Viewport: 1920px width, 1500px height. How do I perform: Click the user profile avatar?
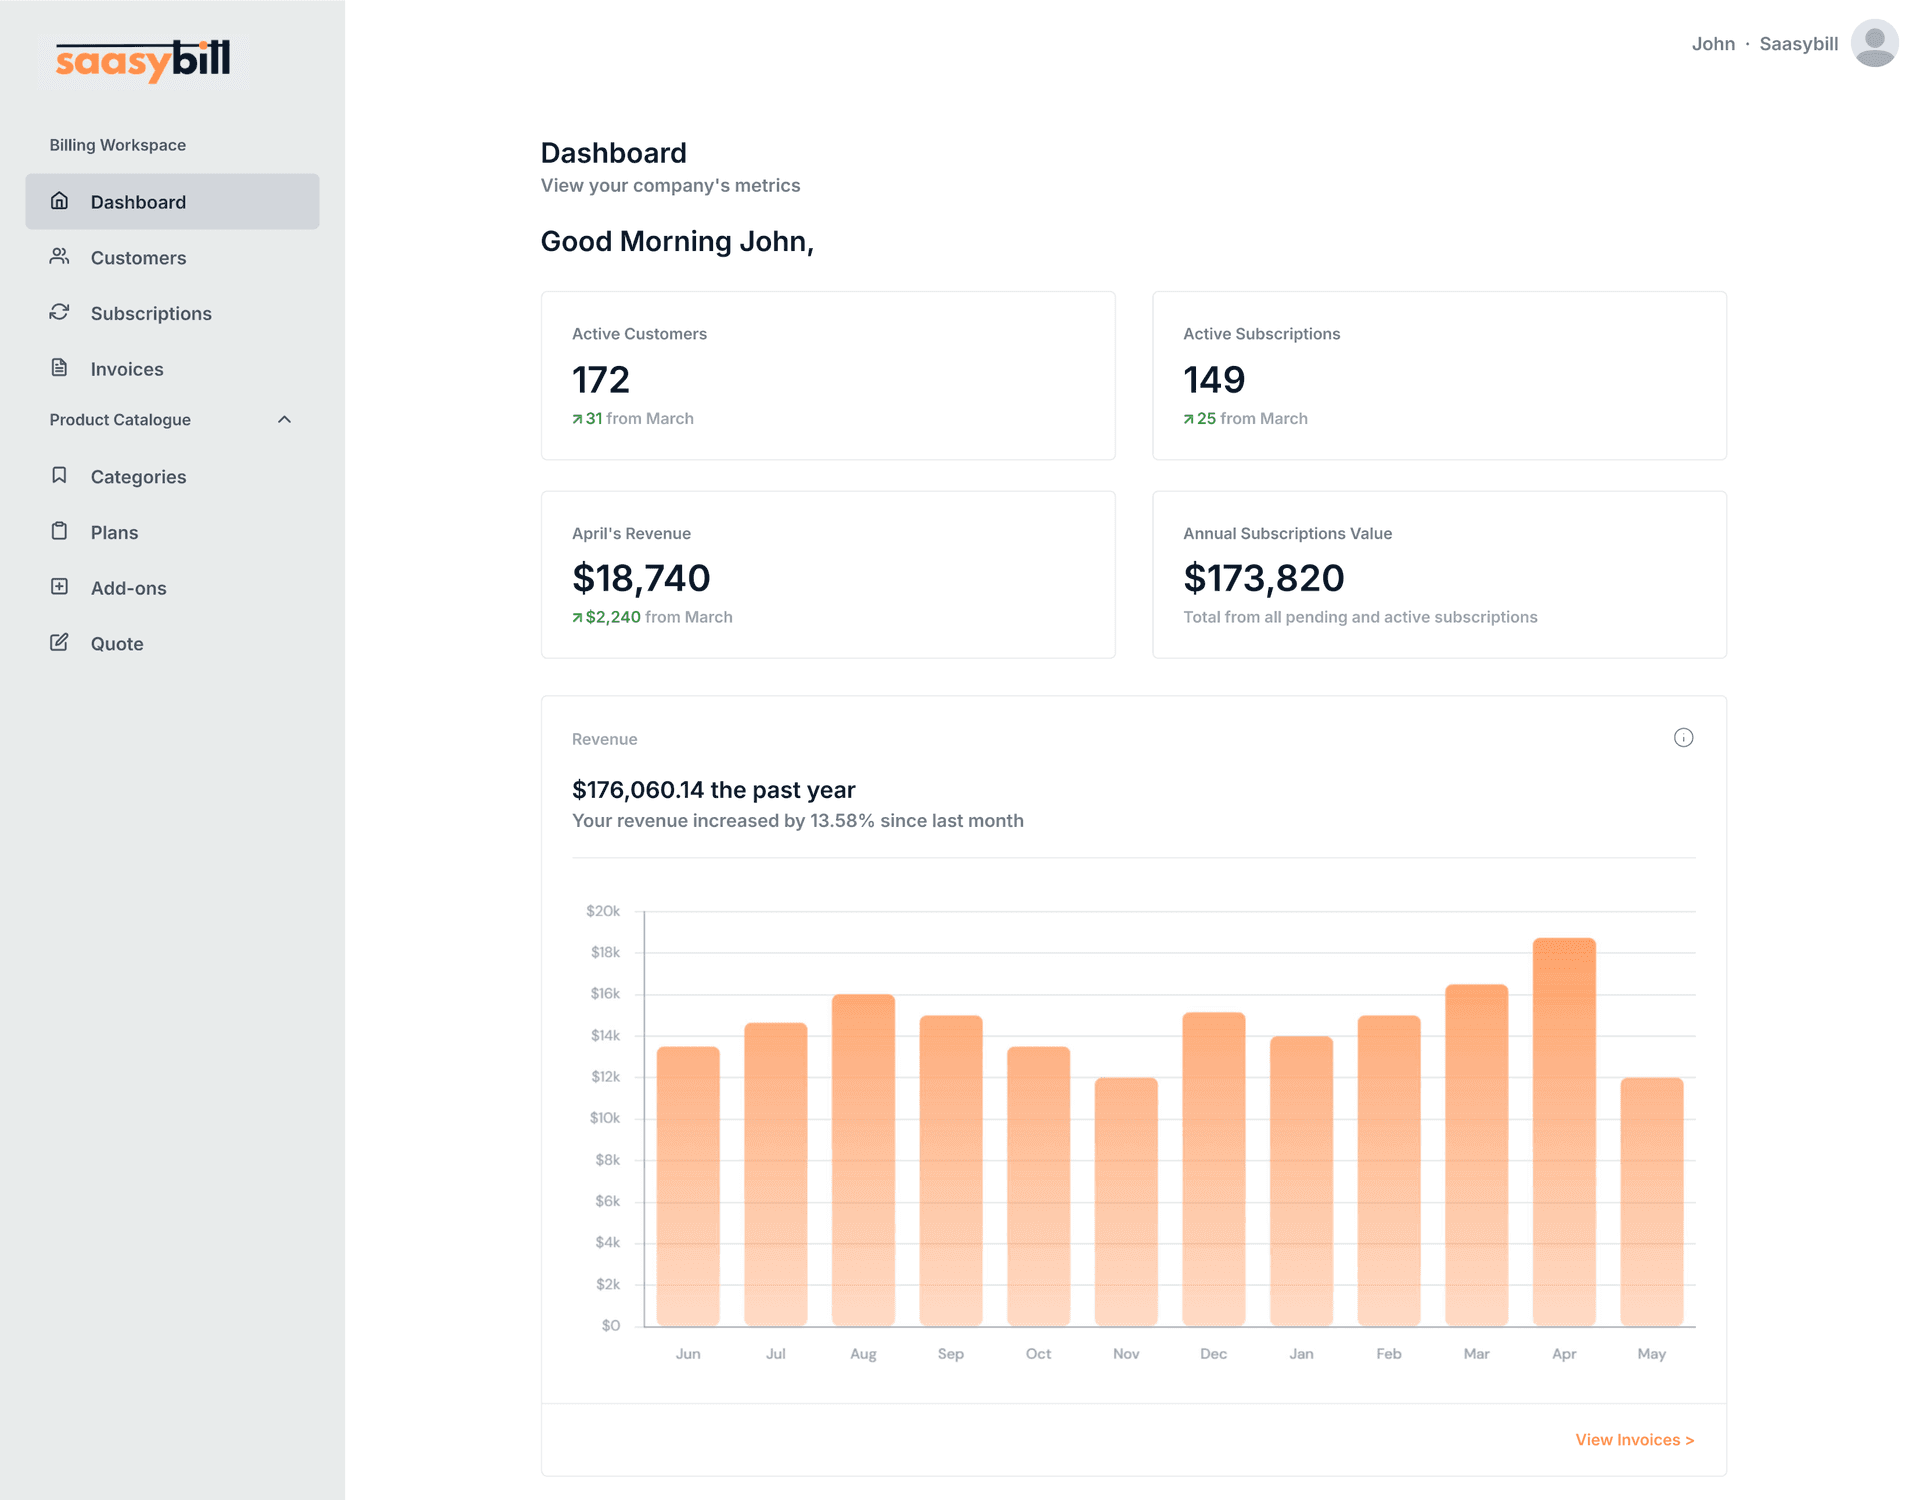[x=1874, y=43]
